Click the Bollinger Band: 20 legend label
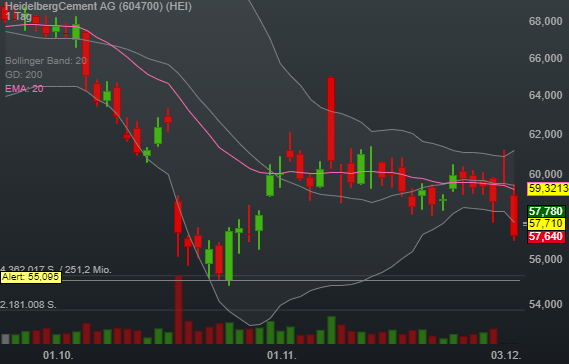Screen dimensions: 569x364 (x=46, y=61)
